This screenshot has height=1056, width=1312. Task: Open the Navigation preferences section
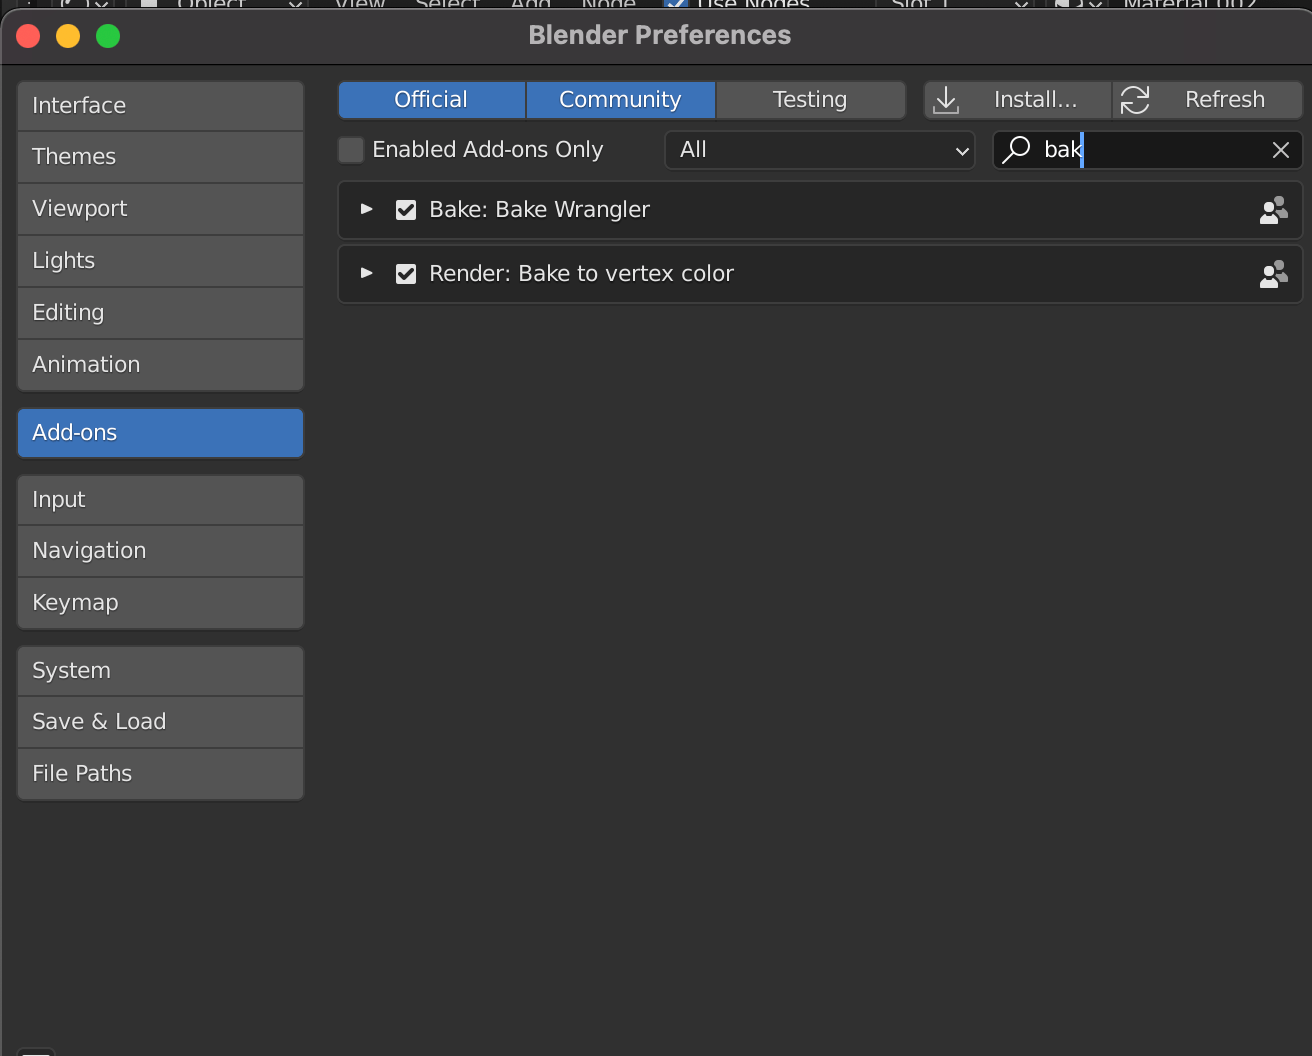(x=160, y=551)
